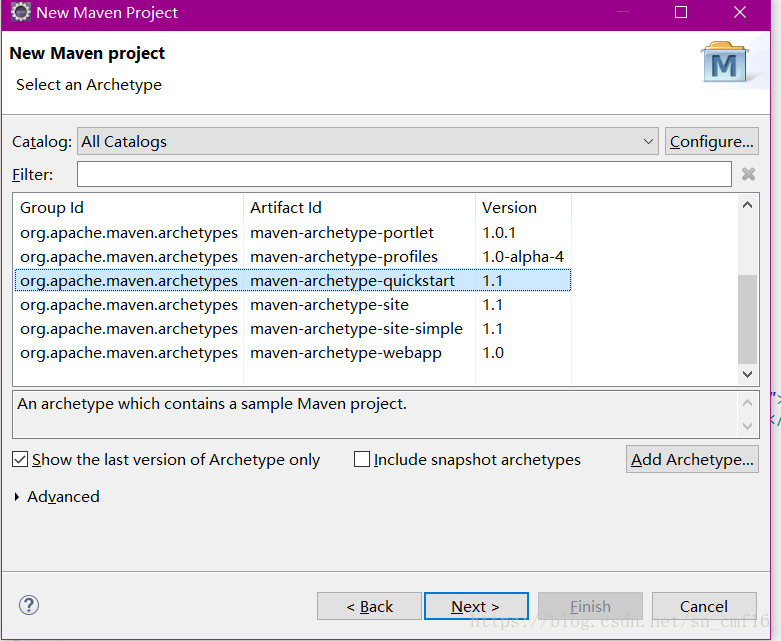
Task: Click the description box scroll up arrow
Action: point(747,402)
